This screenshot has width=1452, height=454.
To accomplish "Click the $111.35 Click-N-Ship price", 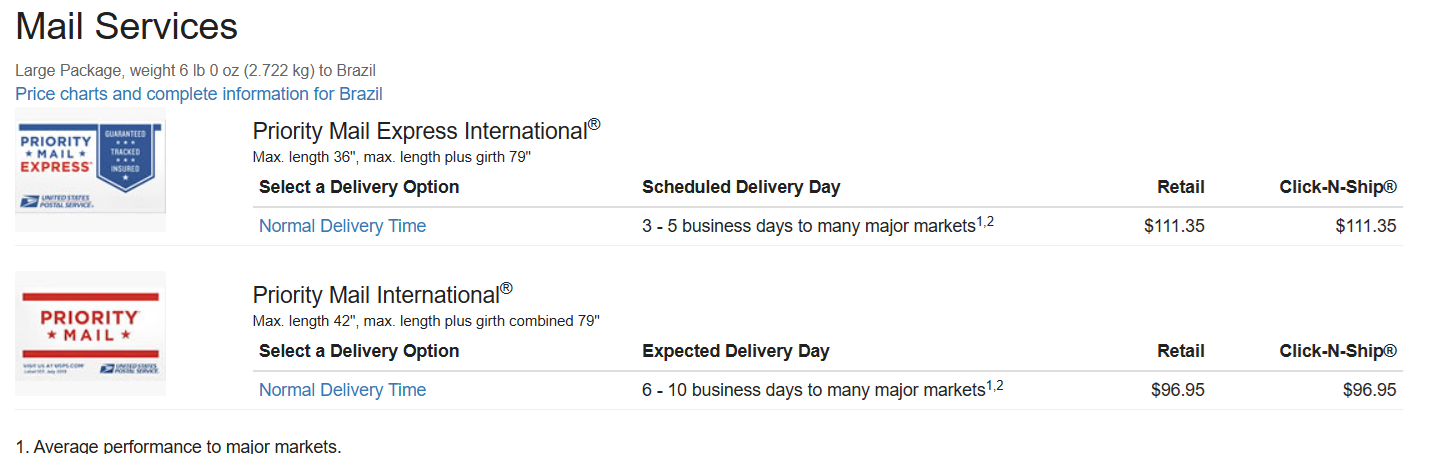I will click(x=1366, y=226).
